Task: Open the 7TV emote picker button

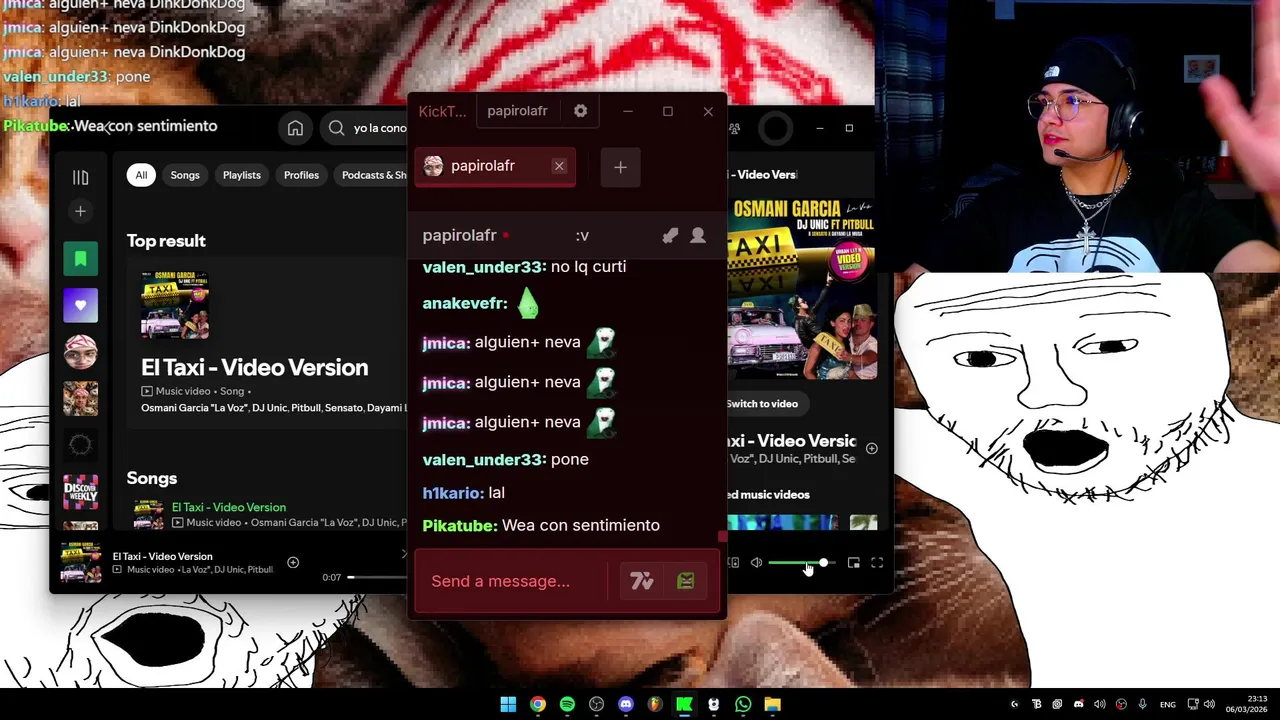Action: (x=641, y=581)
